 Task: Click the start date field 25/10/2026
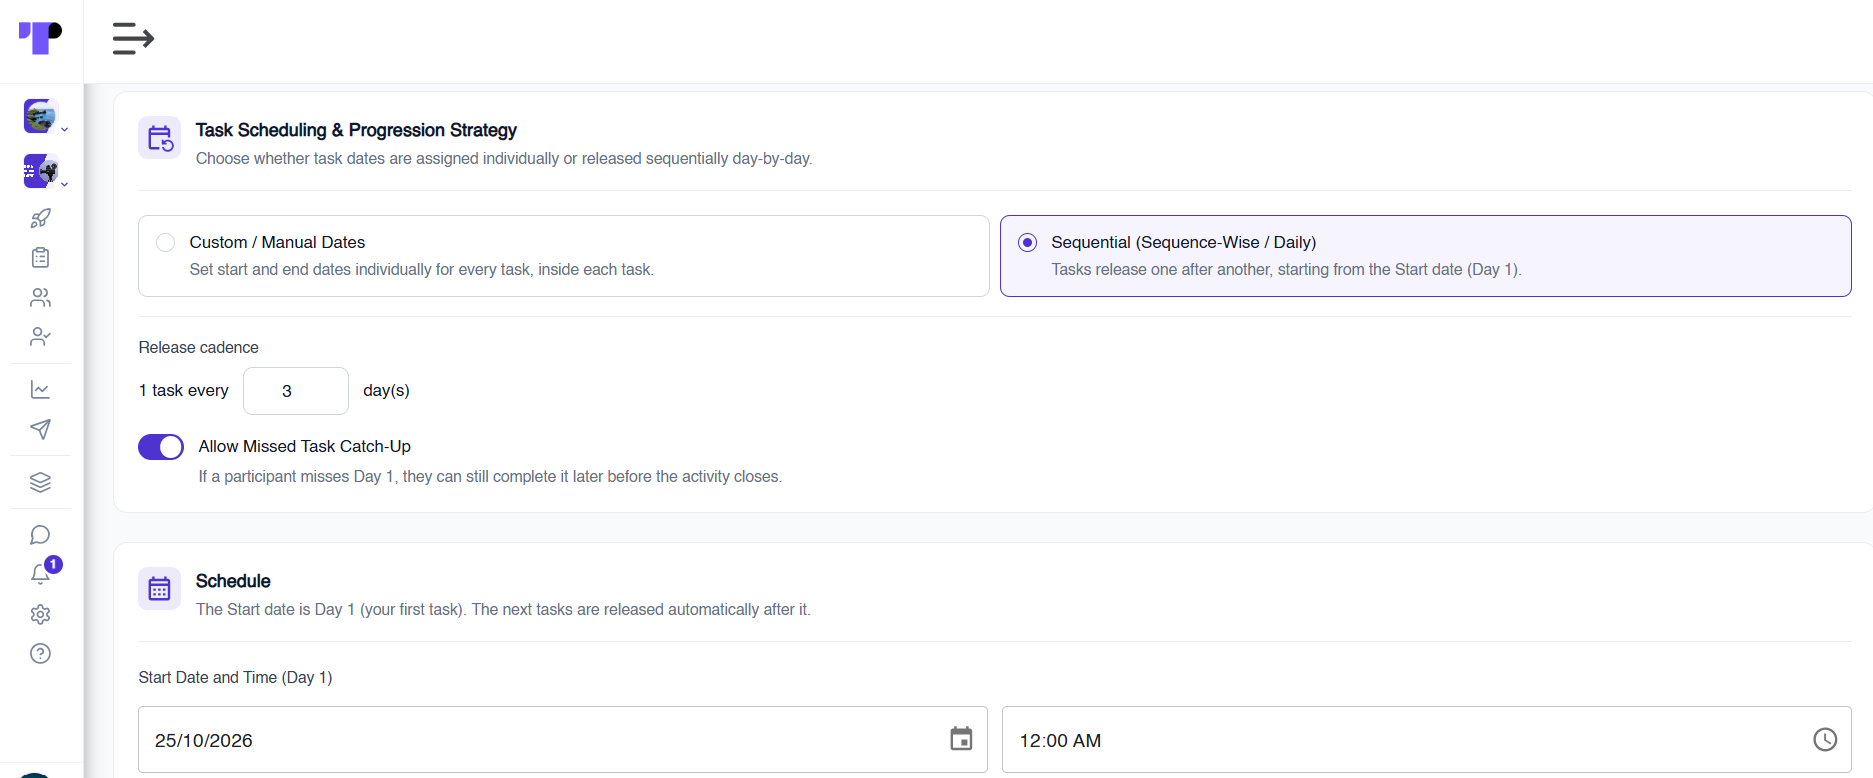[x=563, y=740]
